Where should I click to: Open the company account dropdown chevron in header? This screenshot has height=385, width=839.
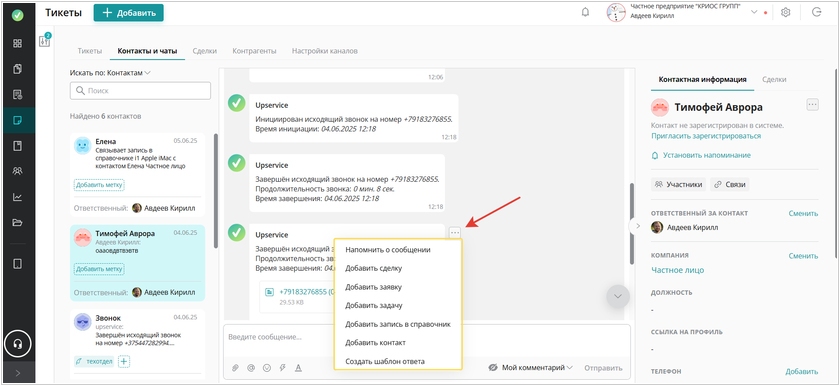[754, 12]
